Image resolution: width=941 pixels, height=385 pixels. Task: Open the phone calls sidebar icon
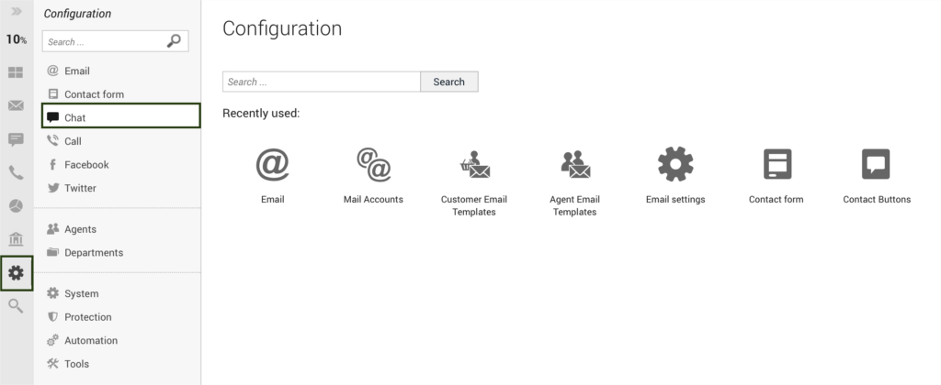coord(16,173)
